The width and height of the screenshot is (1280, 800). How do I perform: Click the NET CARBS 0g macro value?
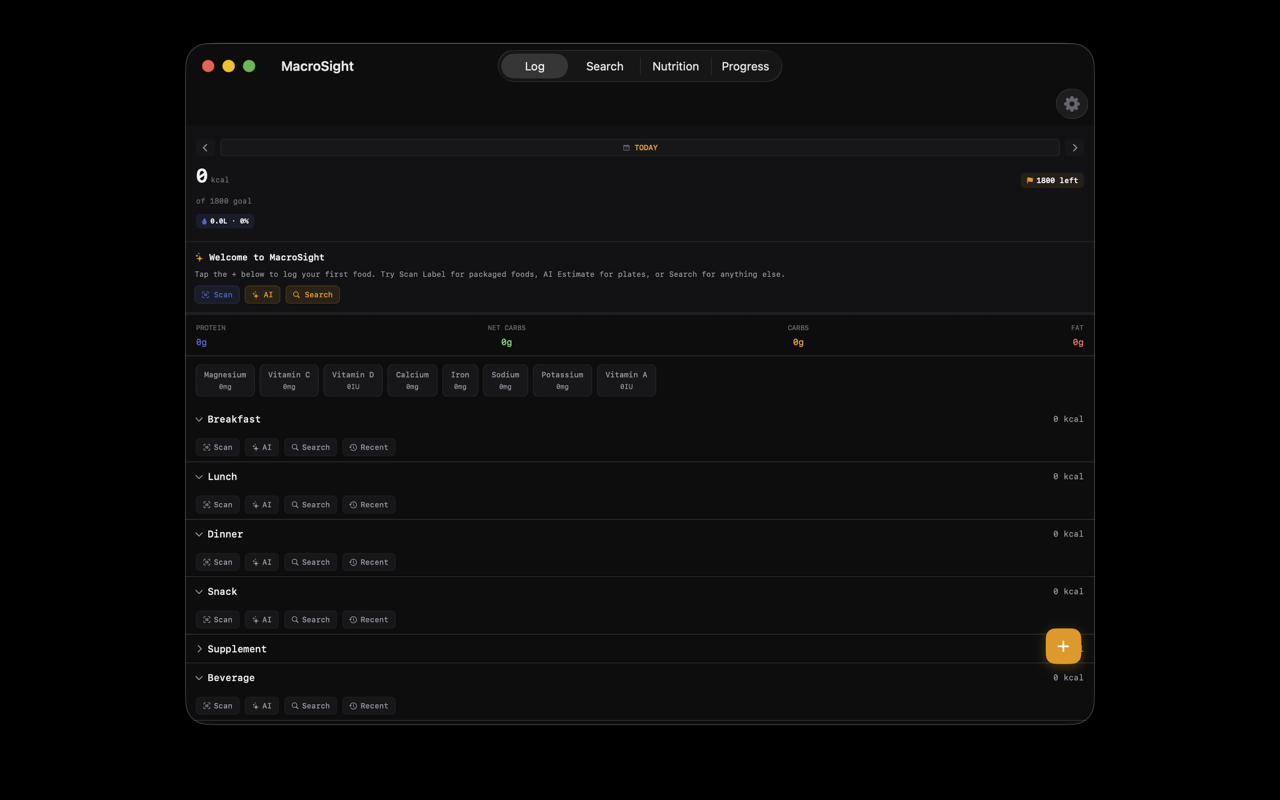tap(506, 342)
